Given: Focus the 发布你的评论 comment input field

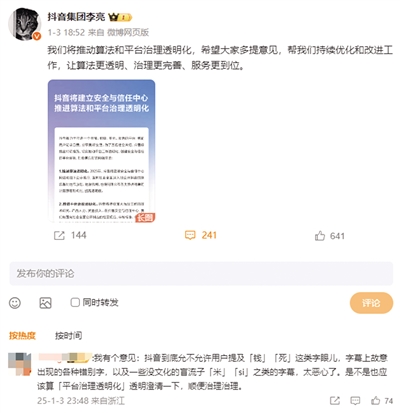Looking at the screenshot, I should pos(201,274).
